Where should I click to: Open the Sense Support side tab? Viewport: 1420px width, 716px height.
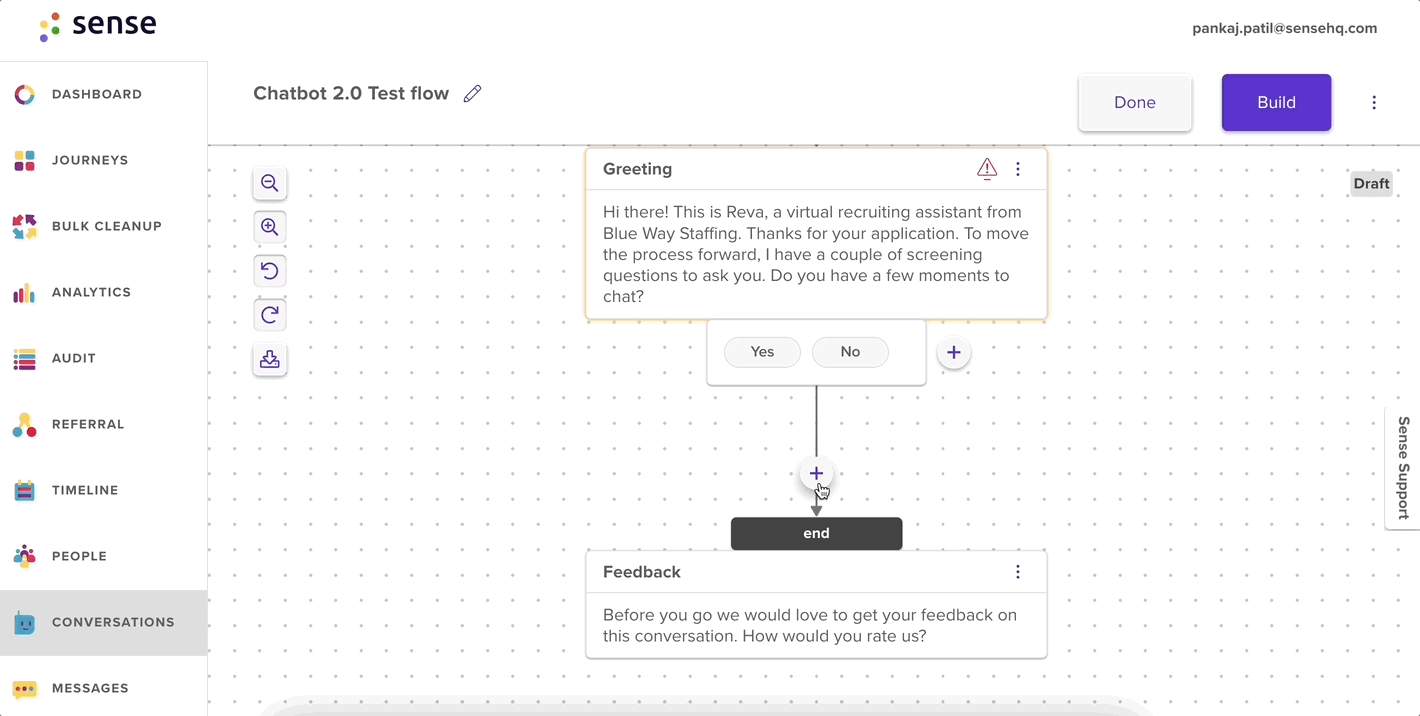tap(1403, 467)
